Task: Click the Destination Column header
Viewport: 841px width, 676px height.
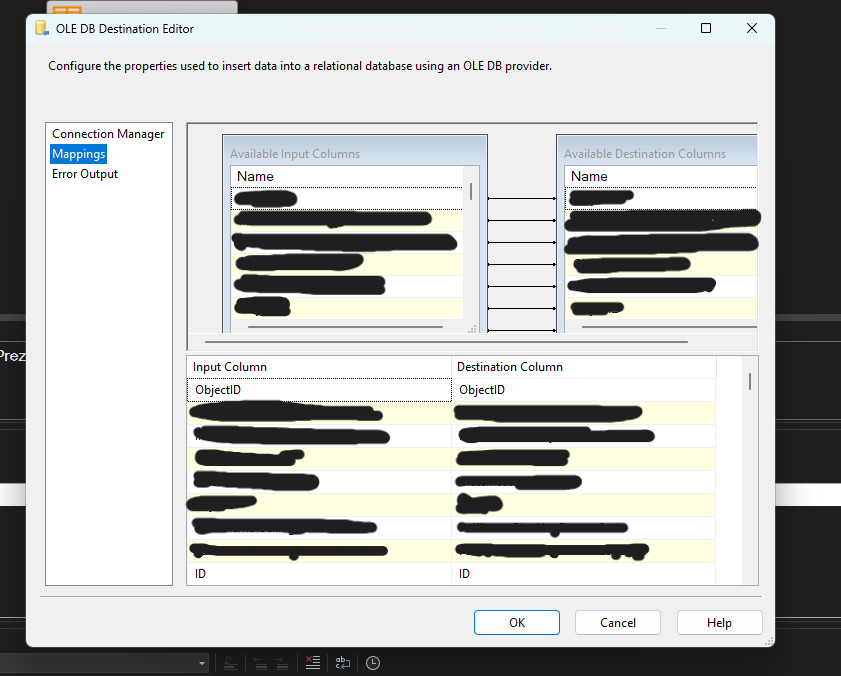Action: click(584, 367)
